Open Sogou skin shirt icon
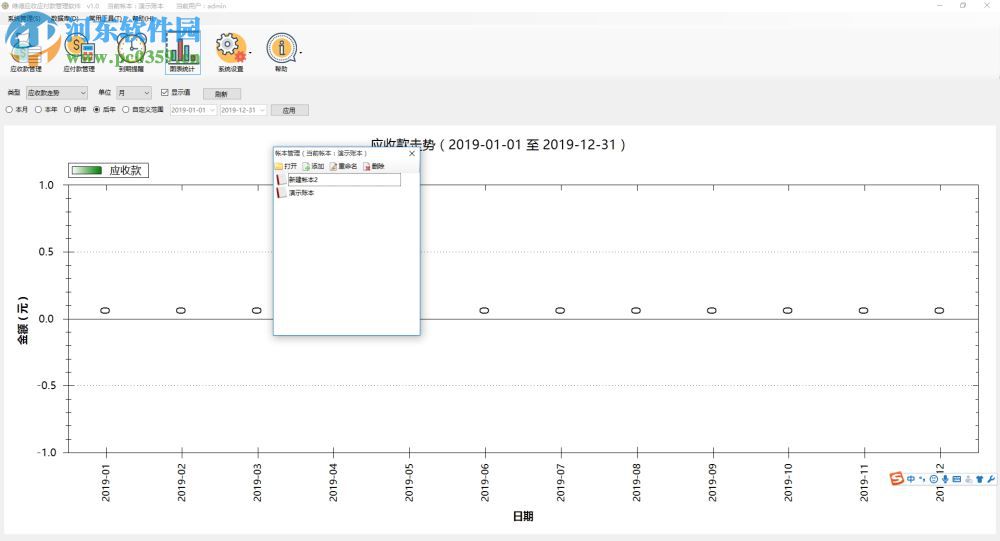The height and width of the screenshot is (541, 1000). 980,479
